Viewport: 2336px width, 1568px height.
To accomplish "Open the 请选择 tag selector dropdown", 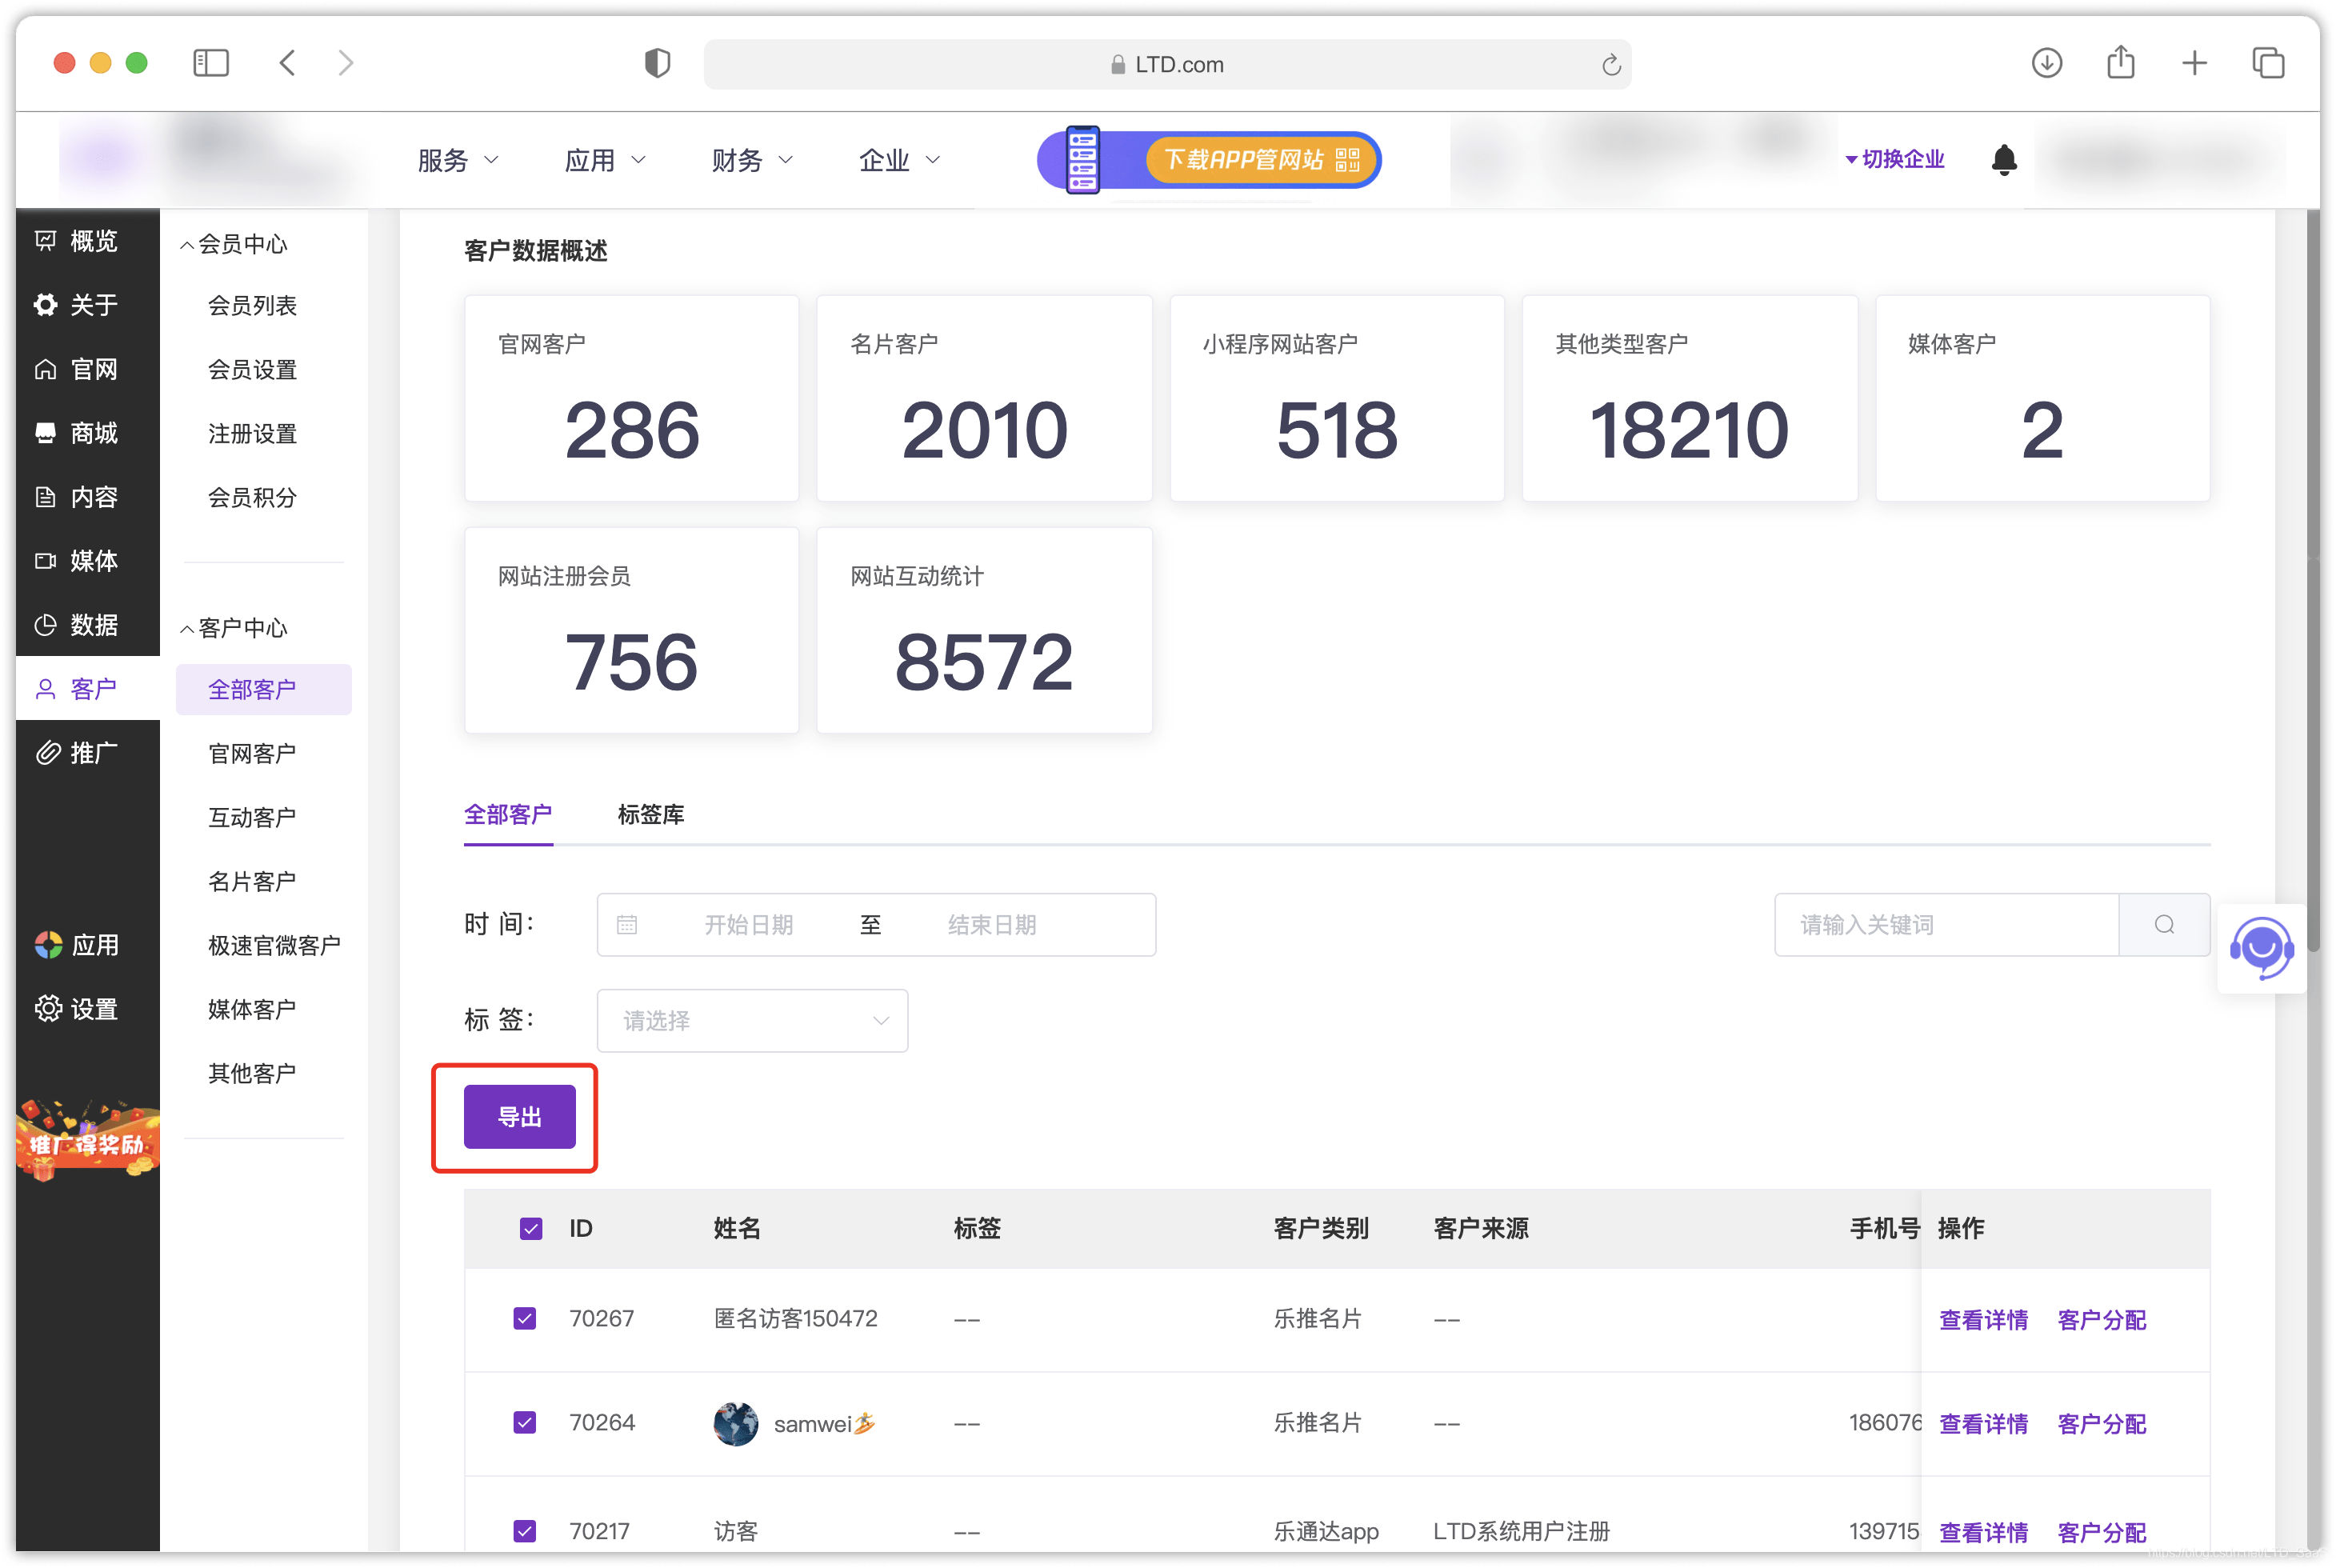I will pyautogui.click(x=752, y=1020).
